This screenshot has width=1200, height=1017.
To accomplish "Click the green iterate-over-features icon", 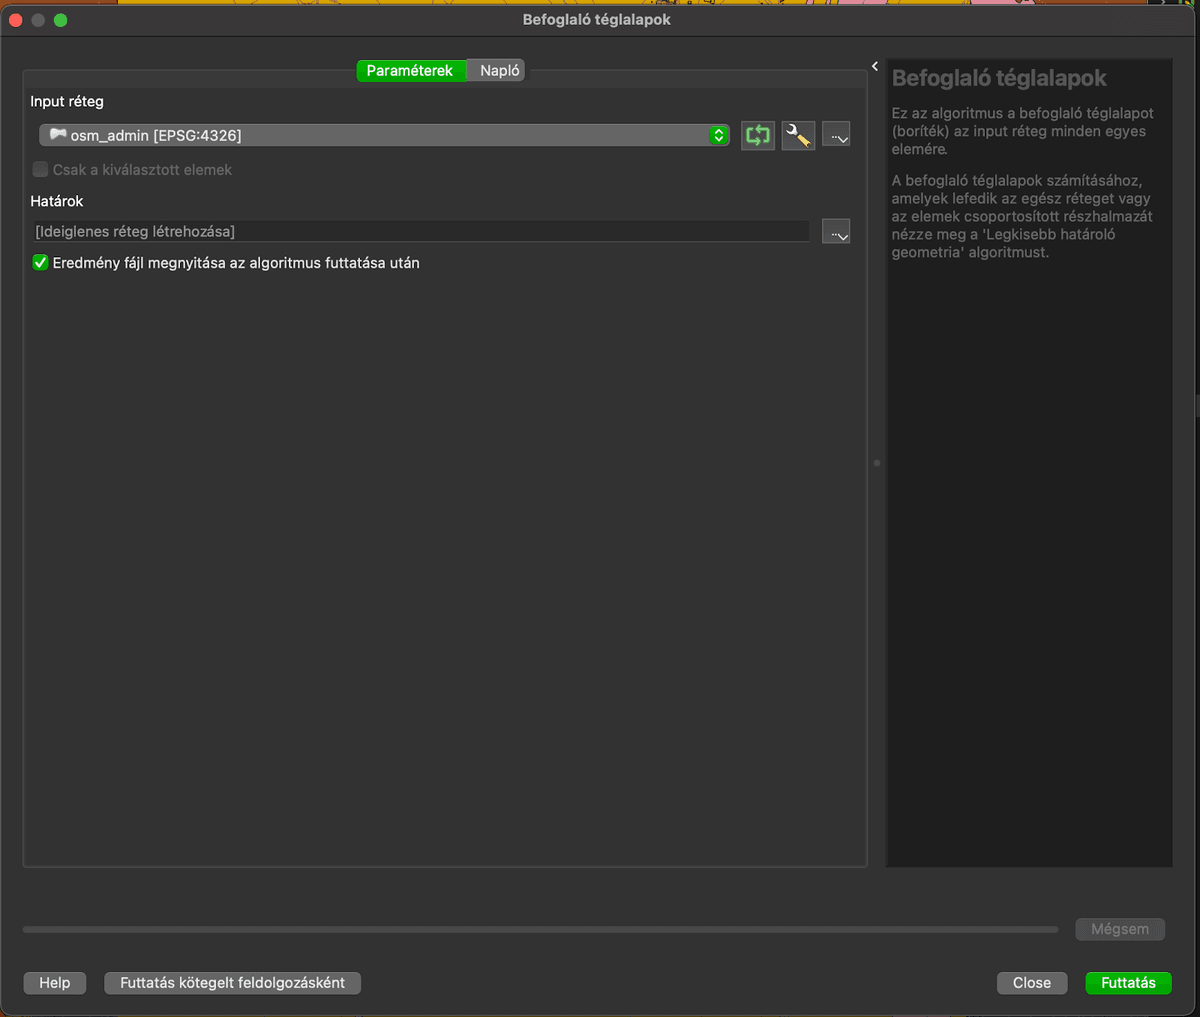I will 758,135.
